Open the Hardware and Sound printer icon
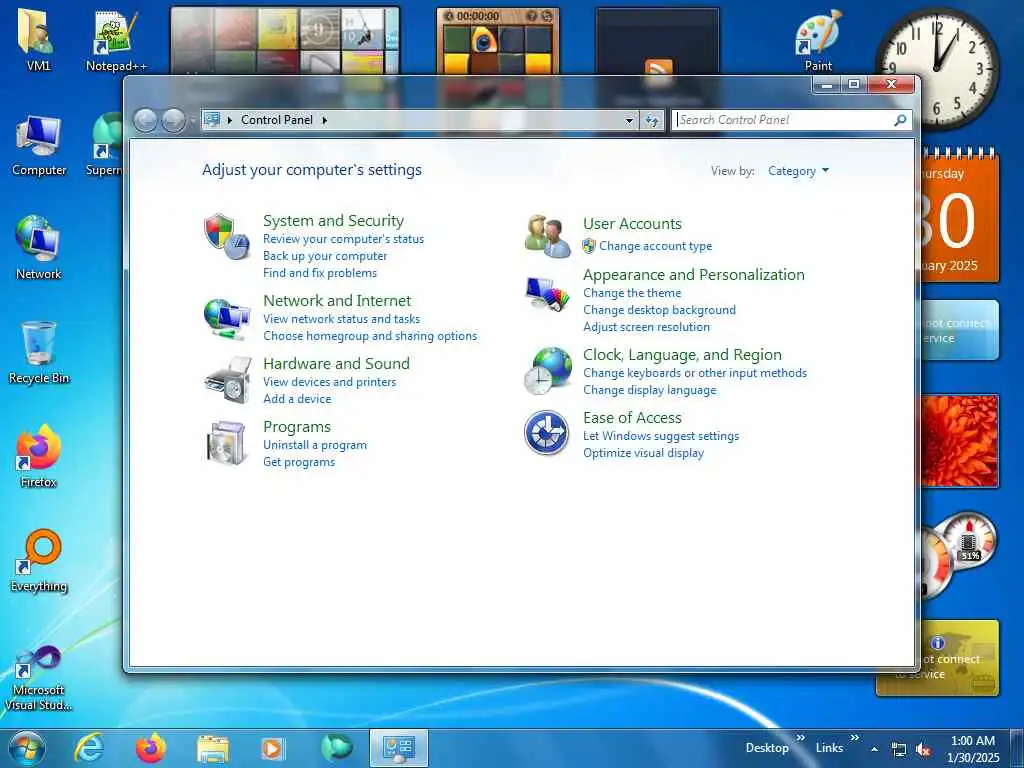The height and width of the screenshot is (768, 1024). click(x=228, y=380)
